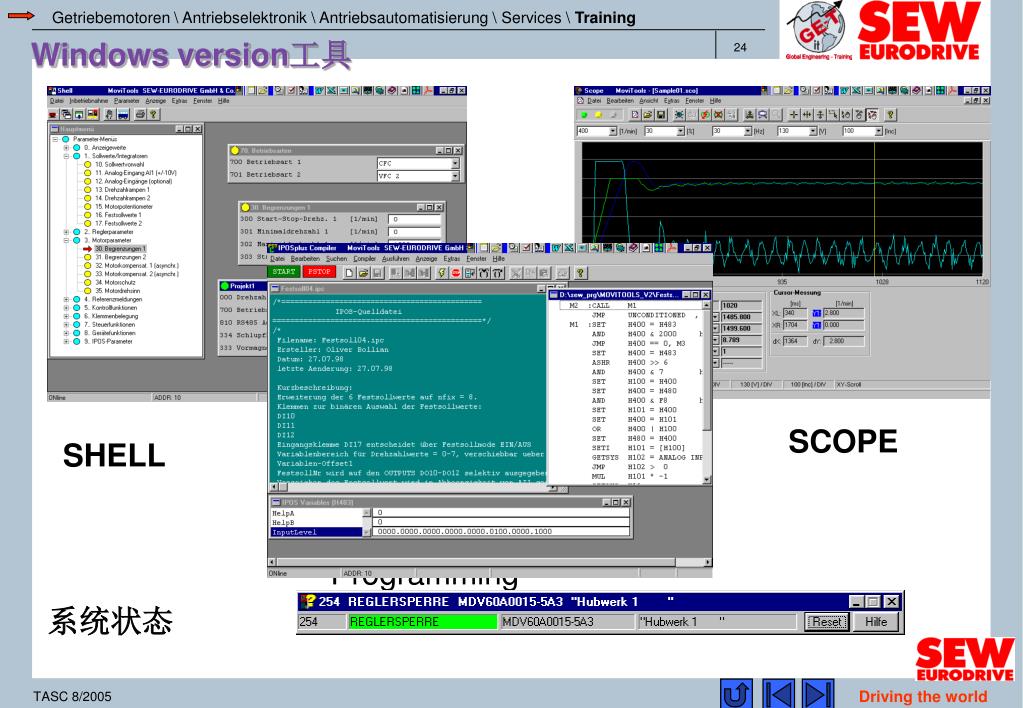Click the Open folder icon in Scope toolbar
The height and width of the screenshot is (708, 1023).
click(x=647, y=115)
